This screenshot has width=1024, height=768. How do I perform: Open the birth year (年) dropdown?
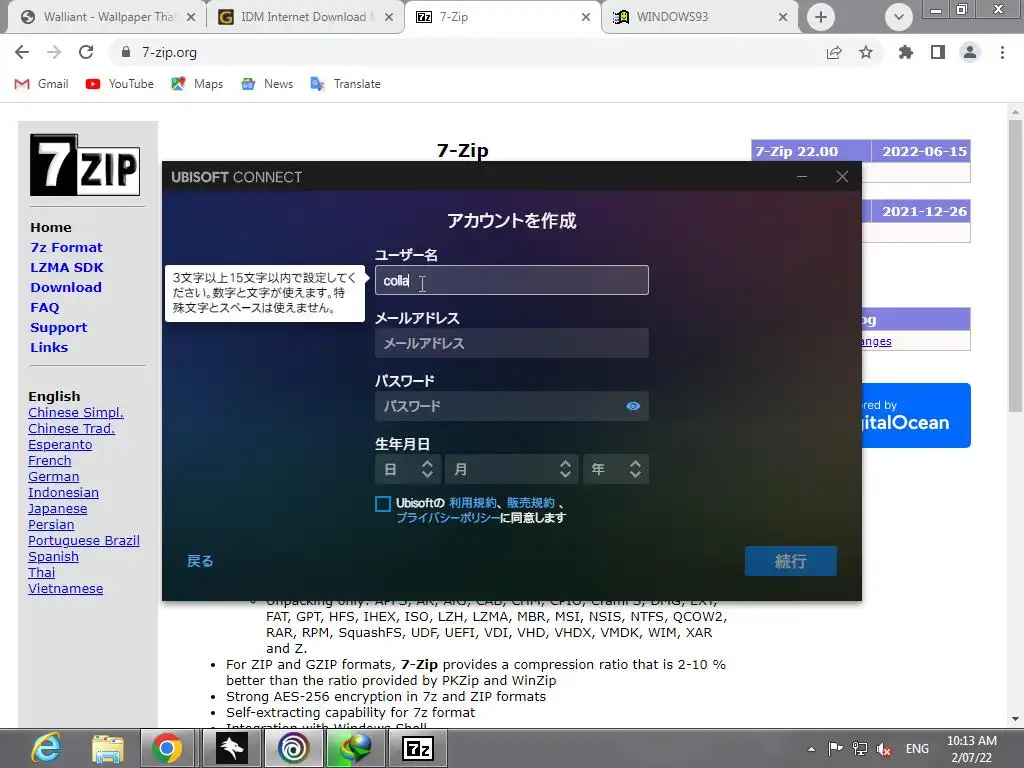[616, 469]
